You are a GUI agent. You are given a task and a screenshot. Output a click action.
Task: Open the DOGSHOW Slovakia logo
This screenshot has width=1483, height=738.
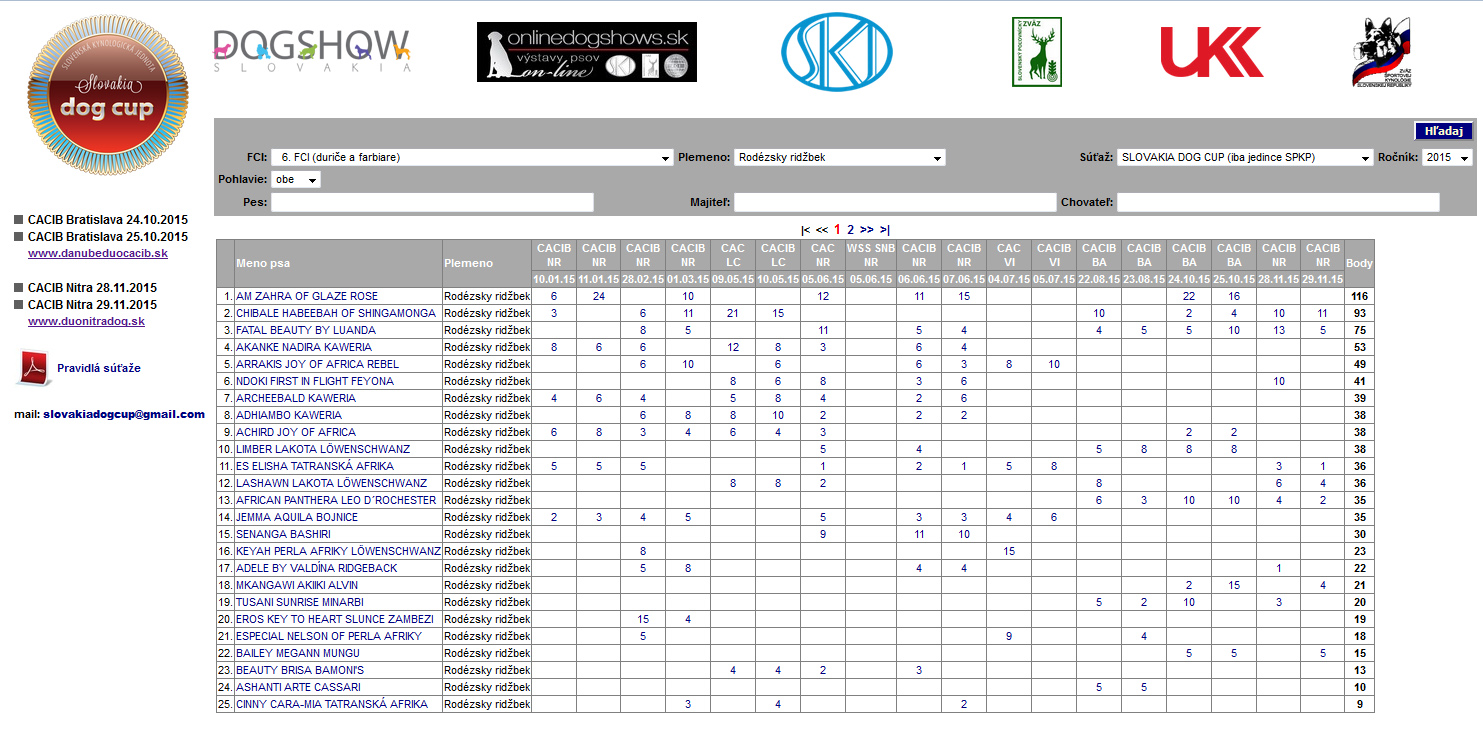(x=312, y=50)
